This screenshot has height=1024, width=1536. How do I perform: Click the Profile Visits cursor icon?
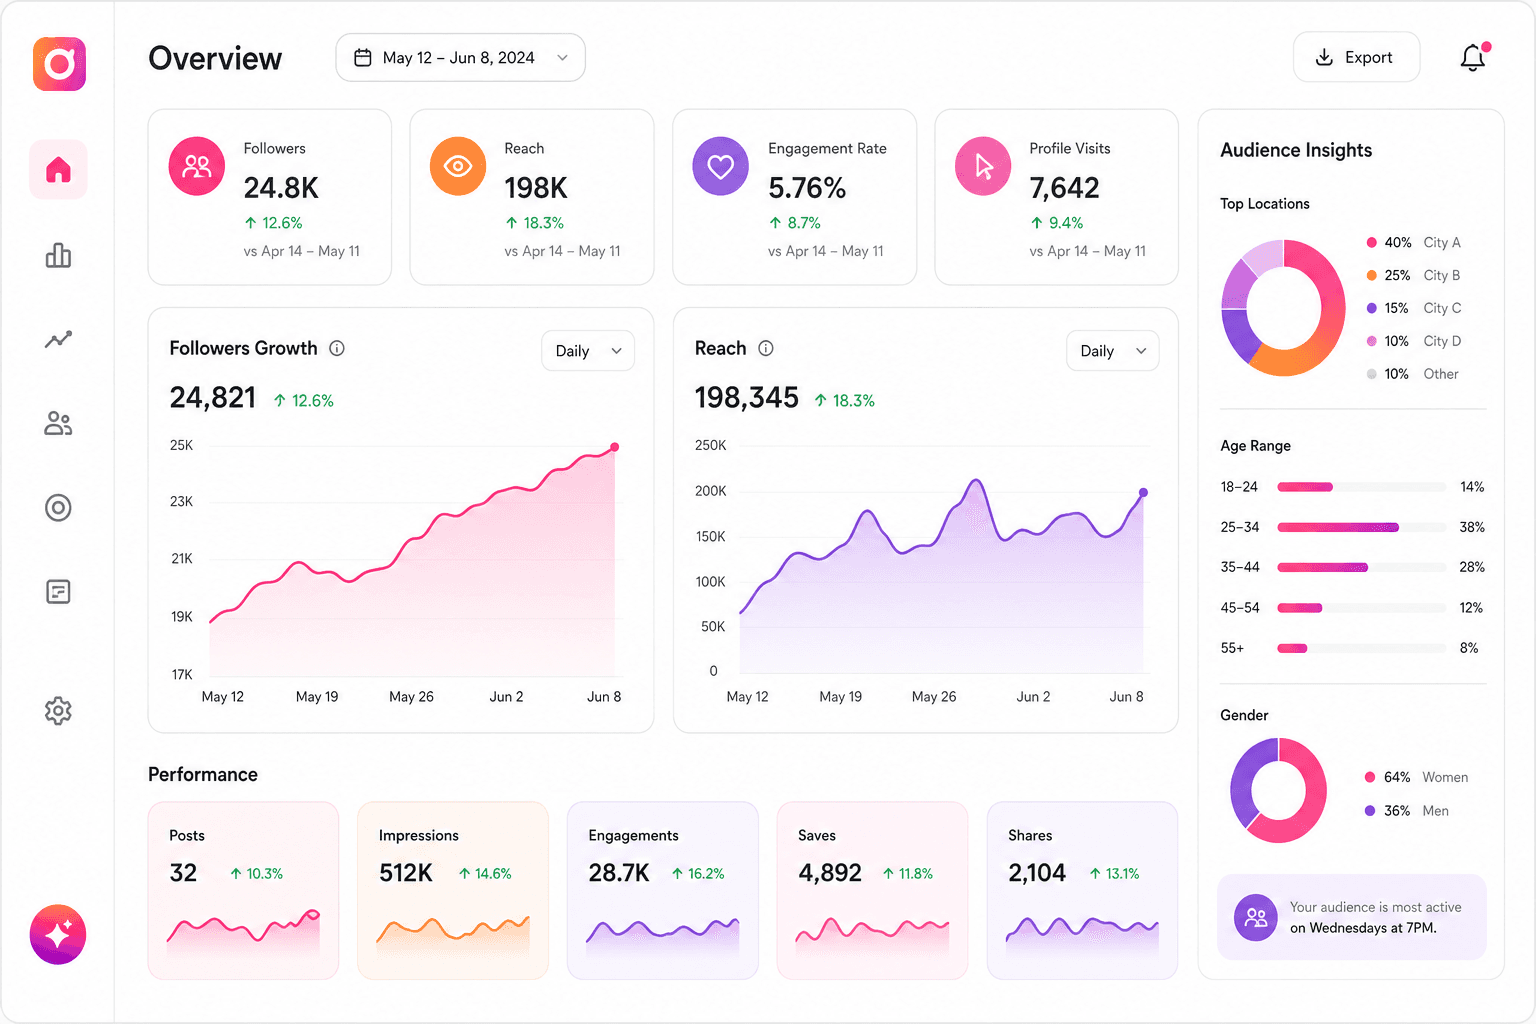pyautogui.click(x=983, y=166)
